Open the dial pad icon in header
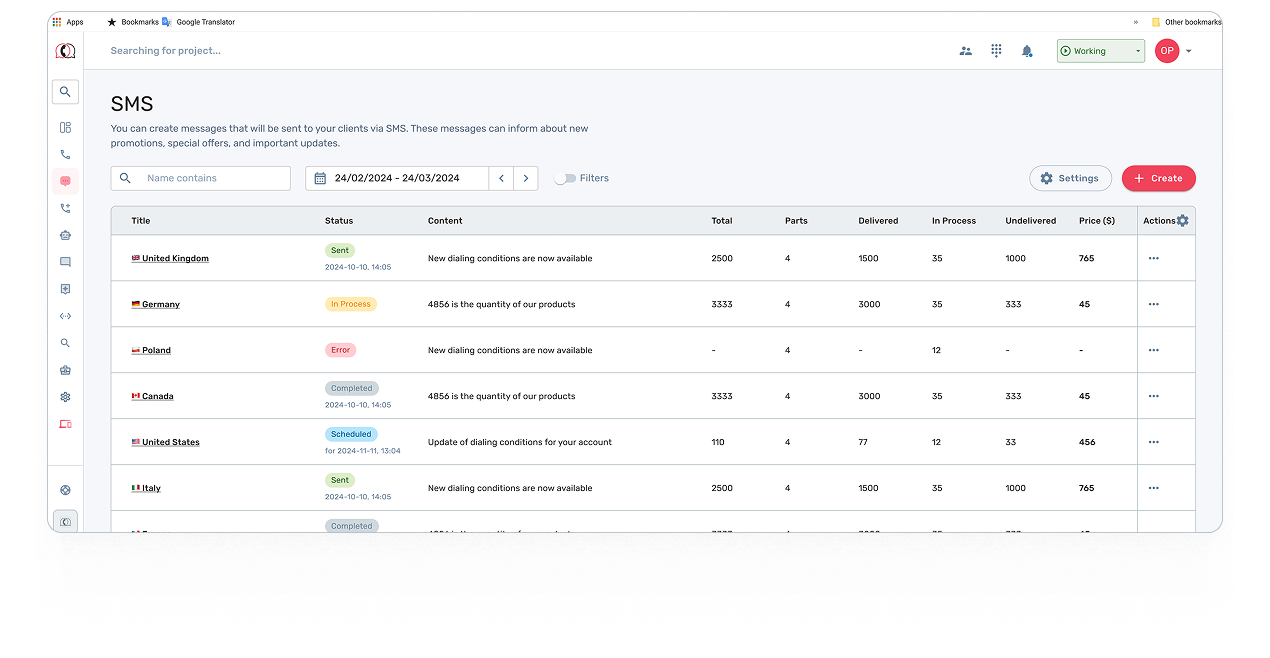This screenshot has width=1270, height=658. 996,51
